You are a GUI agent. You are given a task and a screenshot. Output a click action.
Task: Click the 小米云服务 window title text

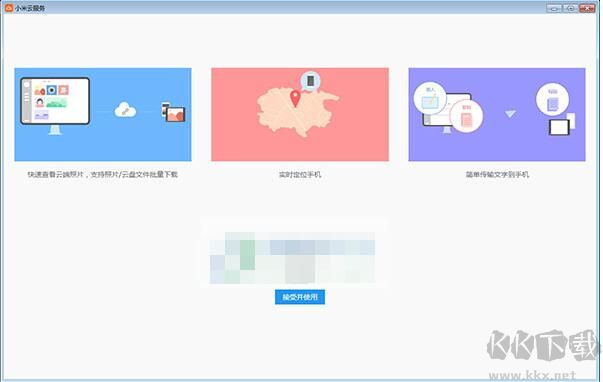[30, 8]
